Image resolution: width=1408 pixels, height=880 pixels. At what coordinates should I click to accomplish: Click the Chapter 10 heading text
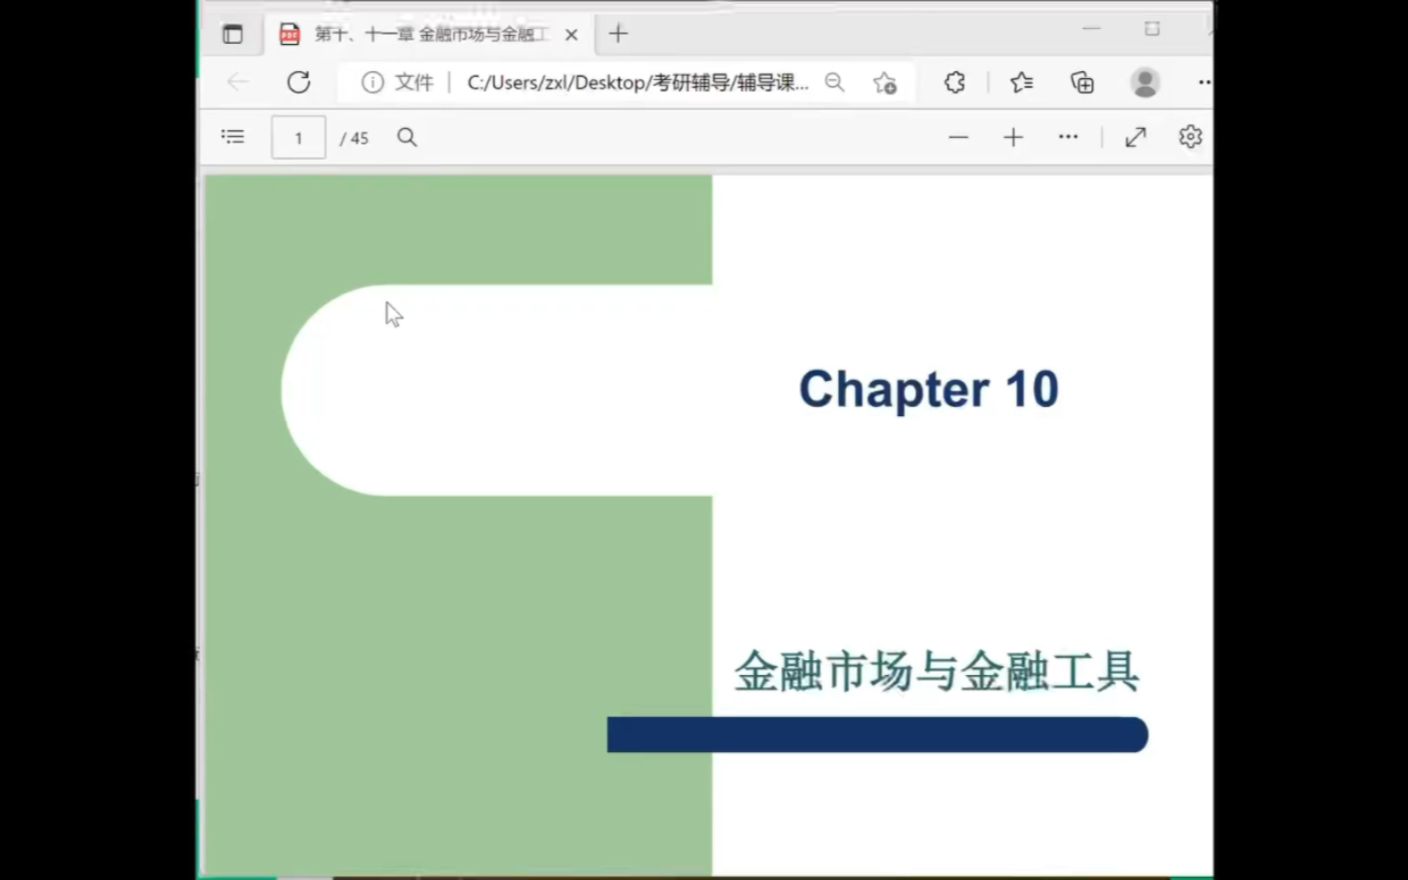pos(928,390)
